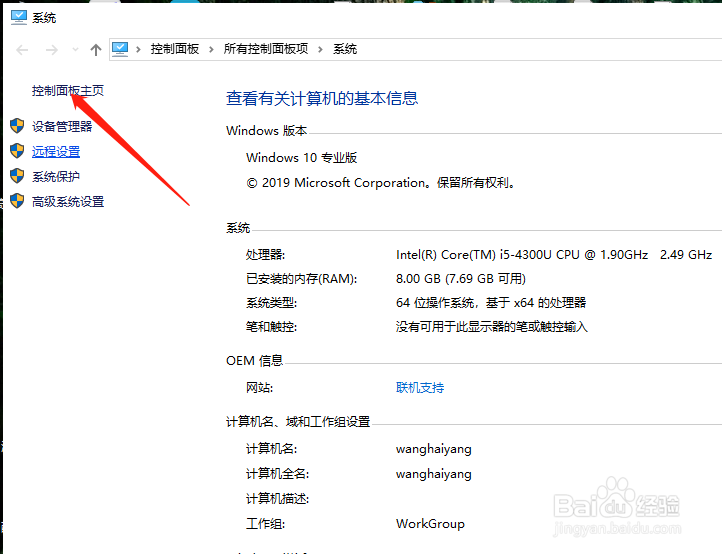Click the 没有可用于此显示器的笔或触控输入 text

[x=491, y=327]
